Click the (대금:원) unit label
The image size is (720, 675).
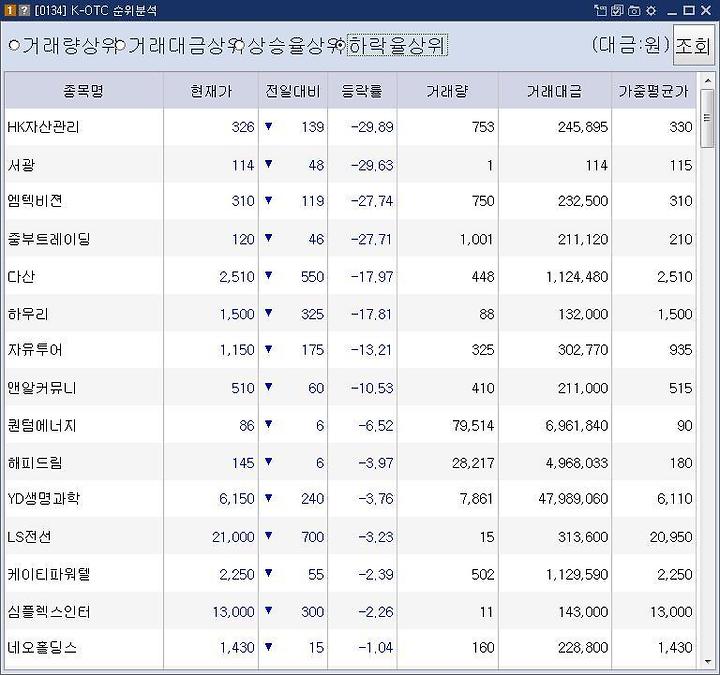click(631, 45)
